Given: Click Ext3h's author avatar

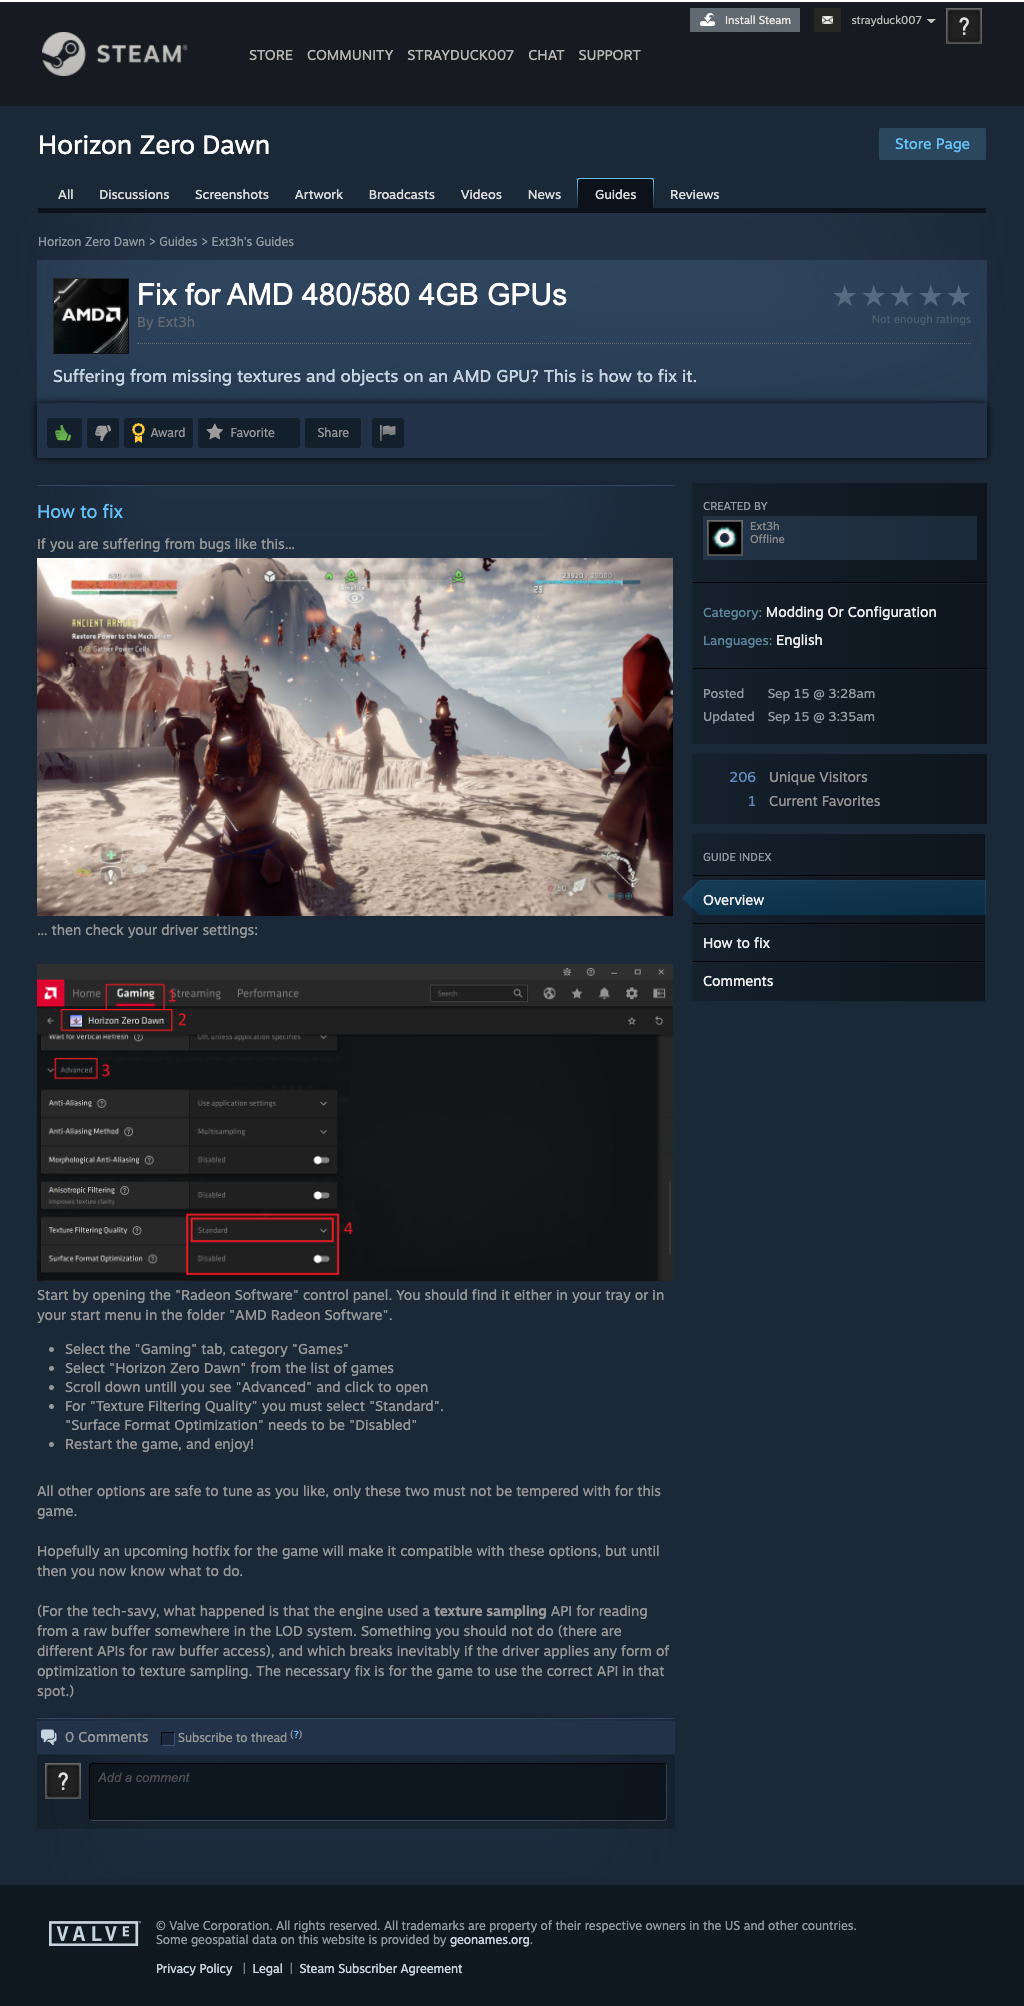Looking at the screenshot, I should [725, 538].
